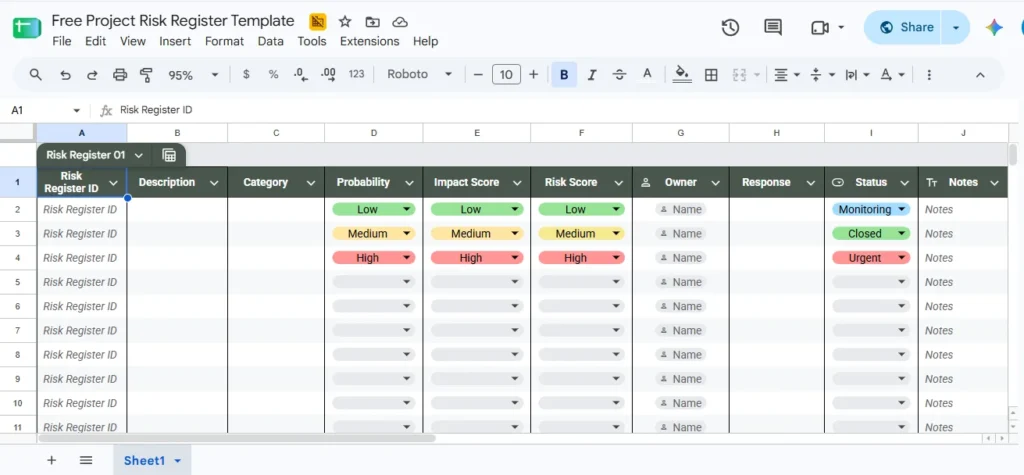The width and height of the screenshot is (1024, 475).
Task: Format as currency with dollar icon
Action: 246,74
